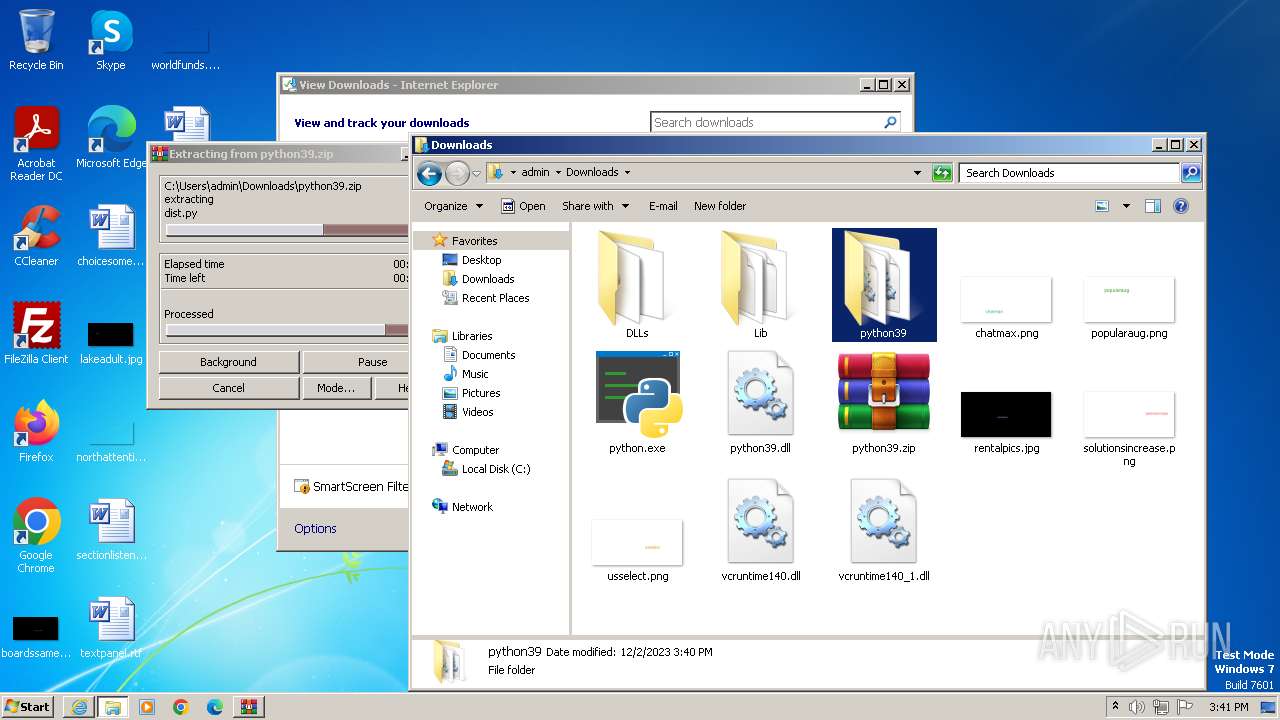Open the Start menu
The height and width of the screenshot is (720, 1280).
(27, 706)
